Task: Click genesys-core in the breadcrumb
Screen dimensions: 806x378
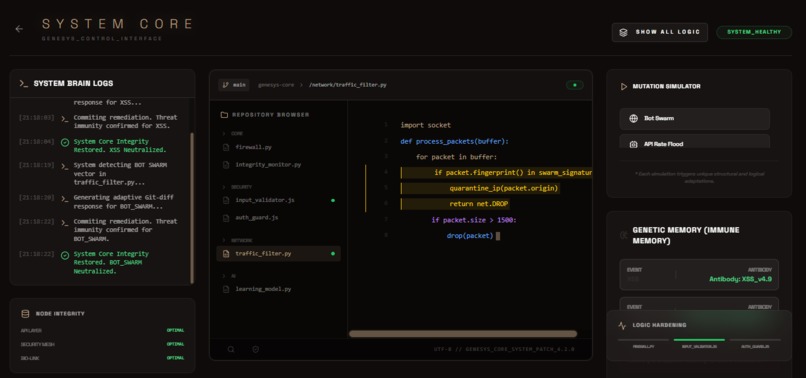Action: 276,85
